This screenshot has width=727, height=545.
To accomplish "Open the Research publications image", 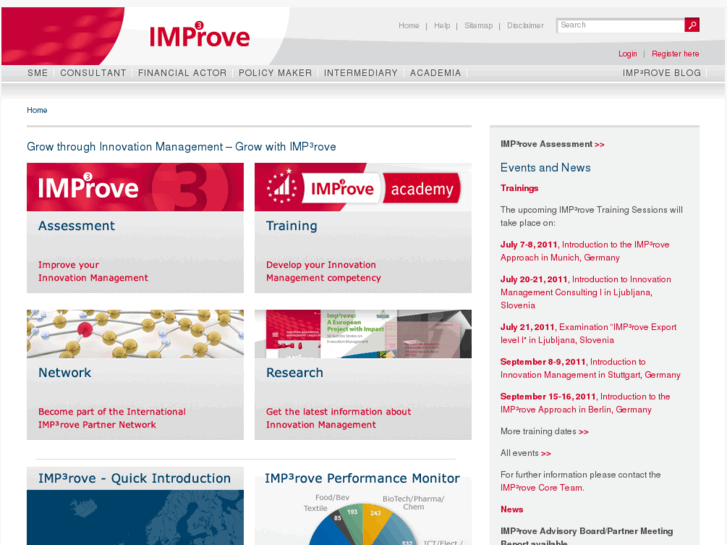I will (x=363, y=333).
